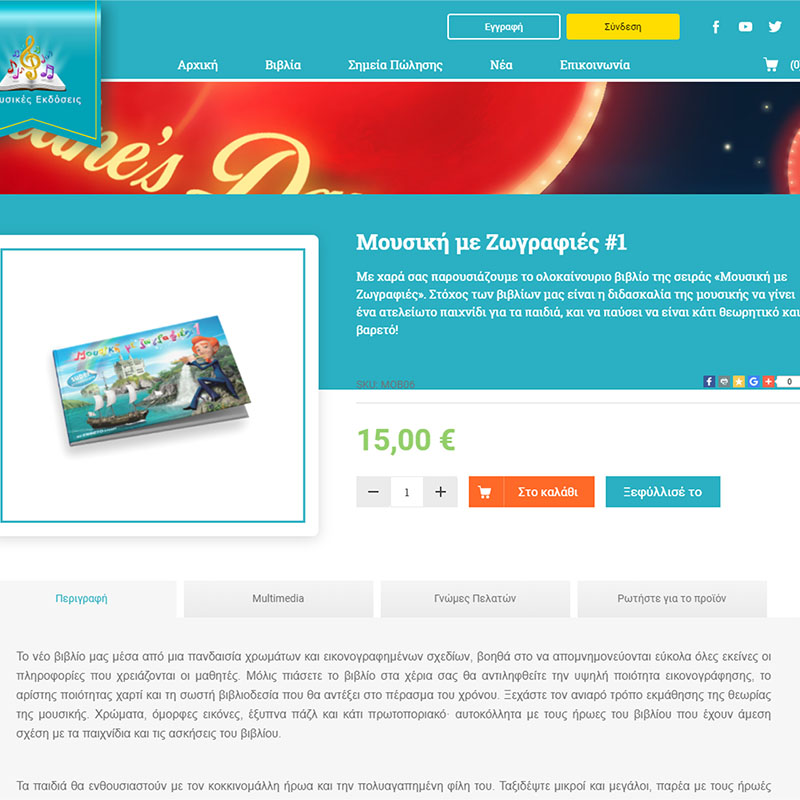The height and width of the screenshot is (800, 800).
Task: Switch to the Multimedia tab
Action: (x=279, y=598)
